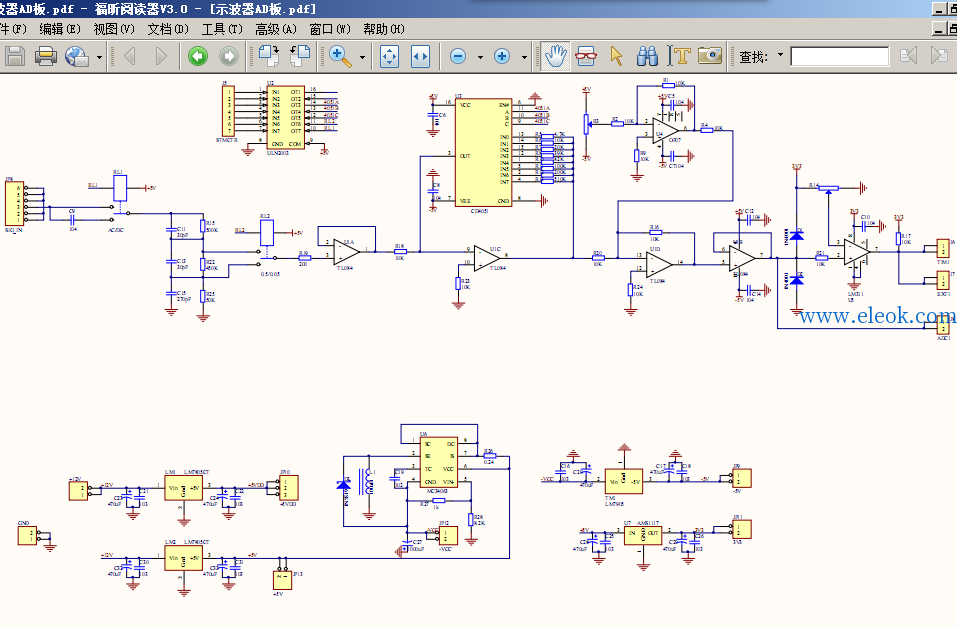Pick the text selection T tool
Viewport: 957px width, 628px height.
pyautogui.click(x=679, y=56)
